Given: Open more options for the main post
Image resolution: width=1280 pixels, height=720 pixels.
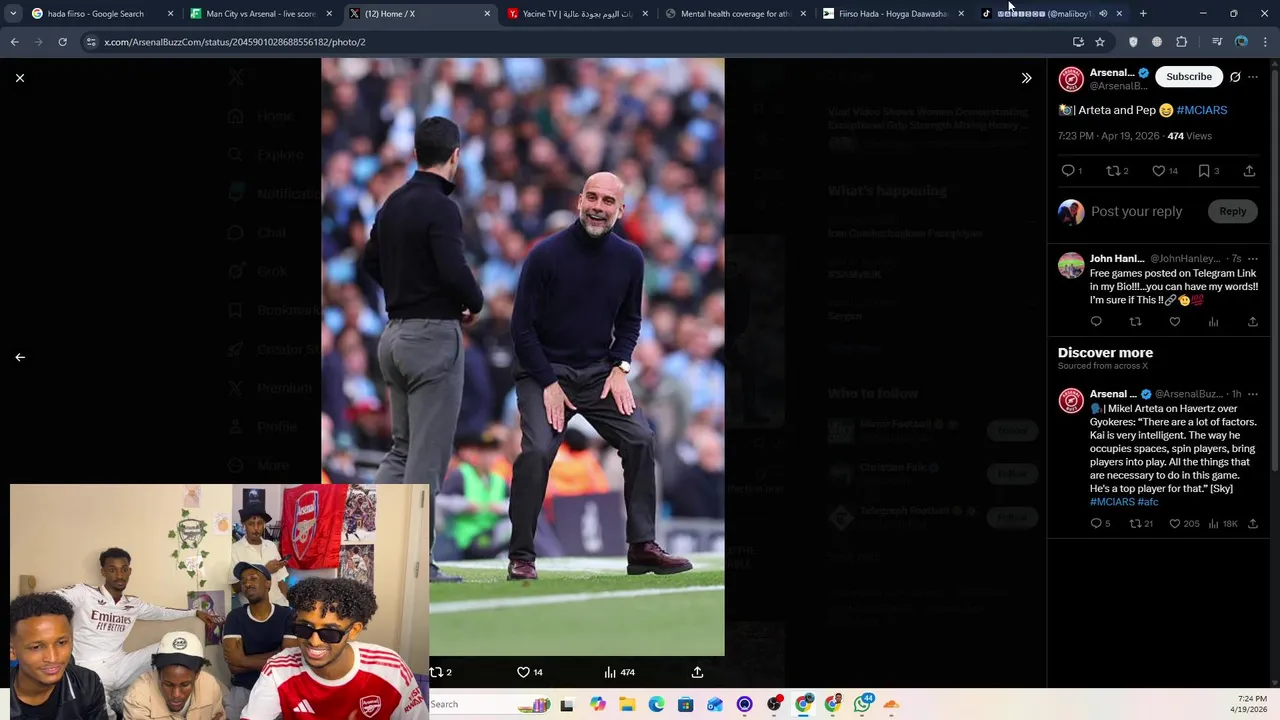Looking at the screenshot, I should pyautogui.click(x=1253, y=77).
